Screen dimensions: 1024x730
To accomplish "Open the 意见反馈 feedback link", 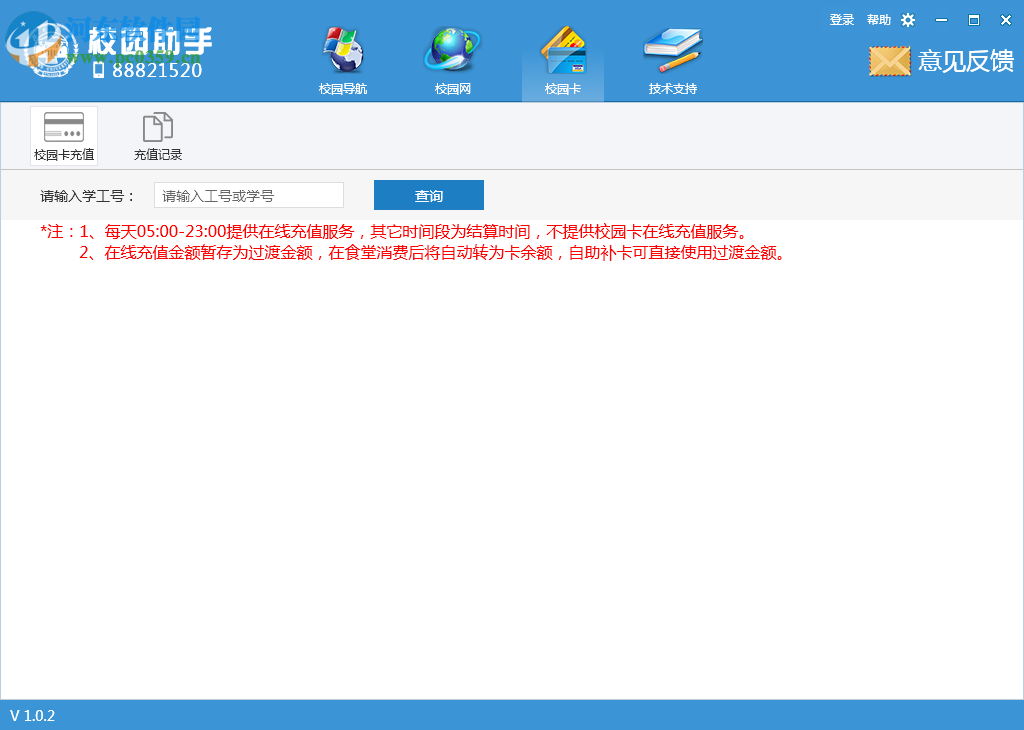I will click(966, 61).
